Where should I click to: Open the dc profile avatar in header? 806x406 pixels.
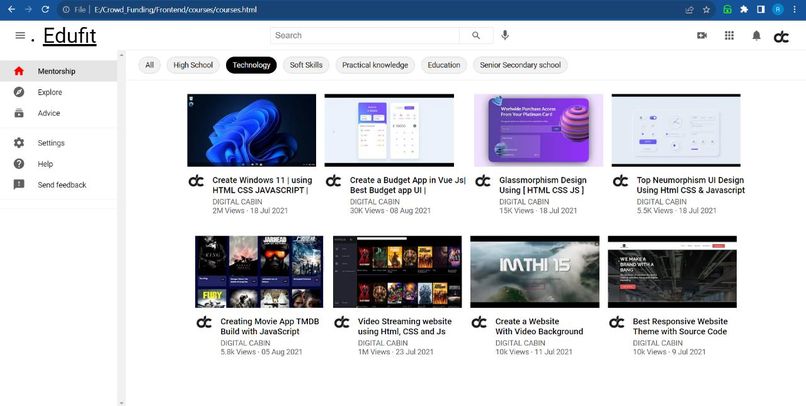click(781, 36)
